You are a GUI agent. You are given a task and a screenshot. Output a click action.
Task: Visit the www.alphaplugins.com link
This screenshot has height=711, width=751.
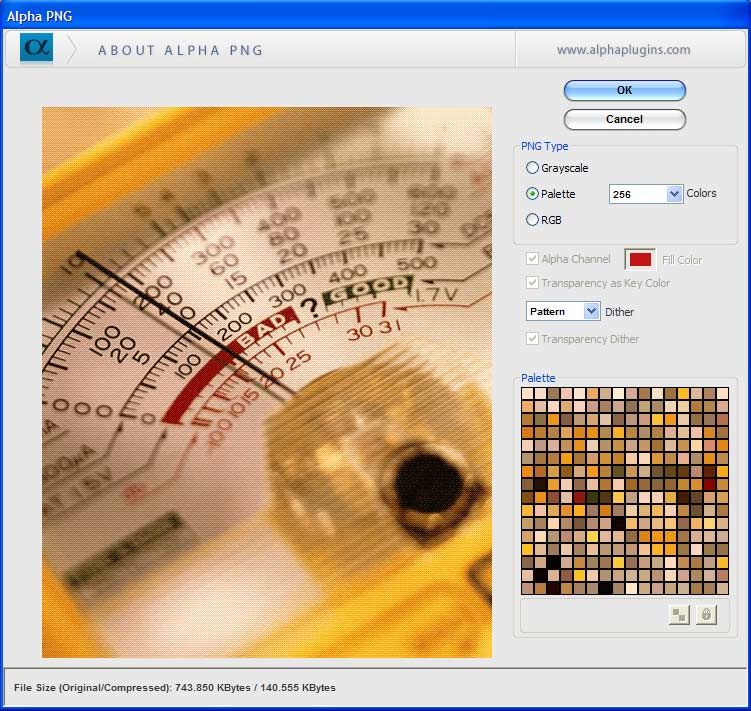tap(623, 49)
